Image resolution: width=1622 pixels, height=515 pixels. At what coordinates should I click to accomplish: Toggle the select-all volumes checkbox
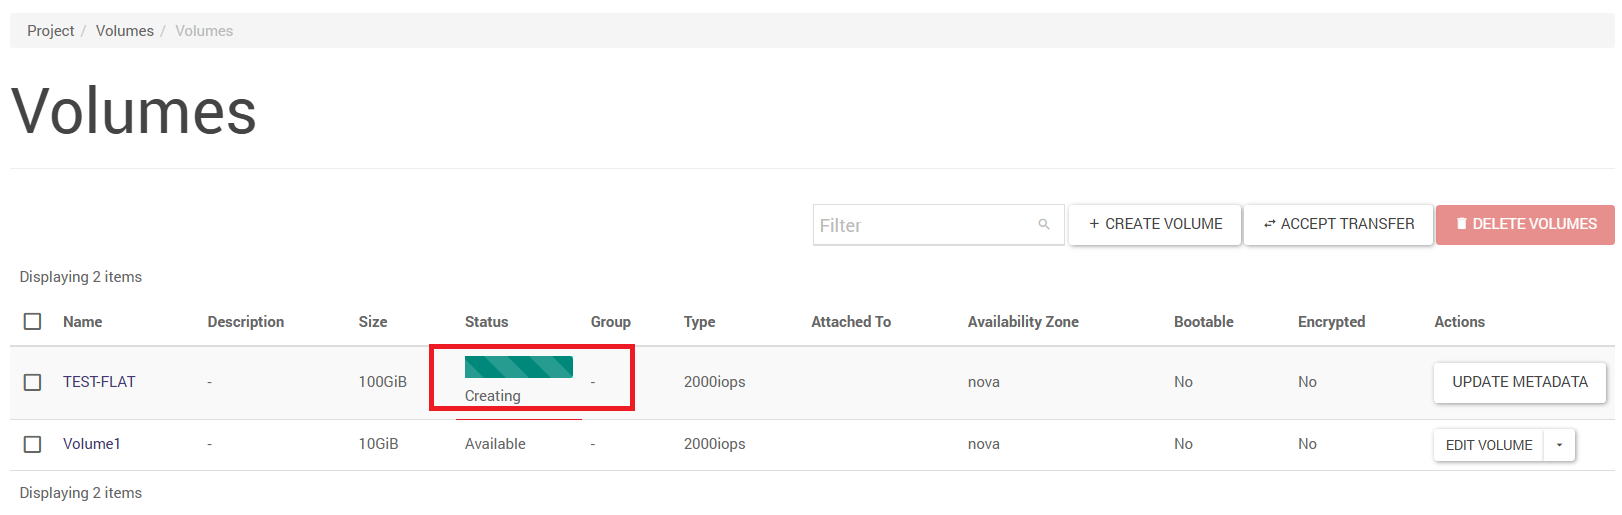click(33, 322)
